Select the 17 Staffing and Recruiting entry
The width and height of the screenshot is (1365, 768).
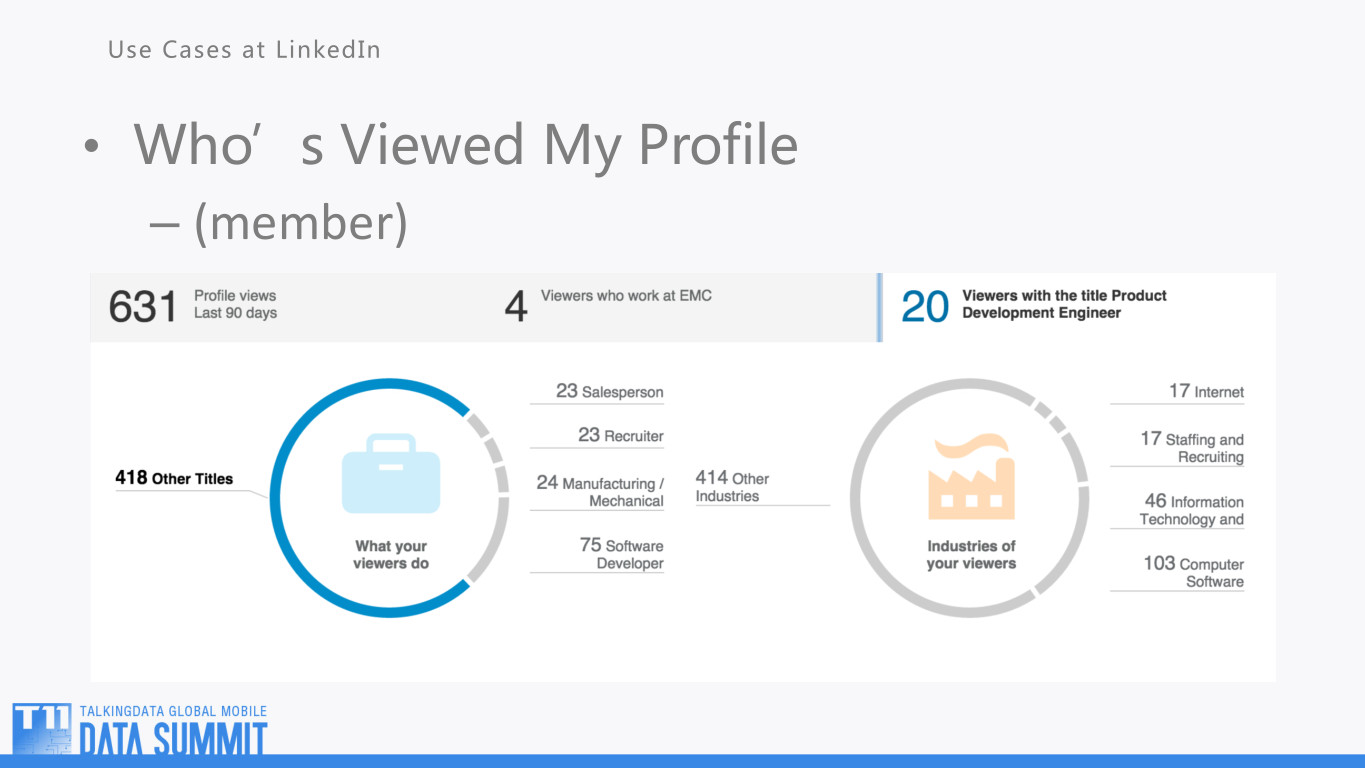[x=1177, y=447]
